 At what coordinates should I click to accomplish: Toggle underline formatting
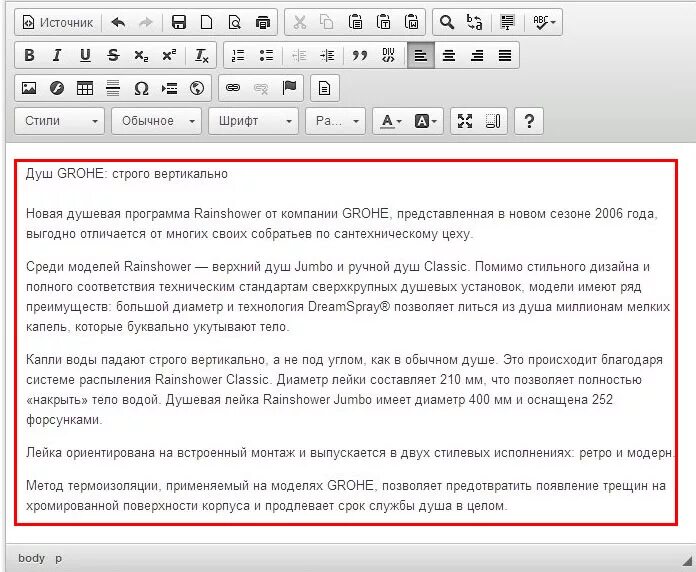pos(85,55)
